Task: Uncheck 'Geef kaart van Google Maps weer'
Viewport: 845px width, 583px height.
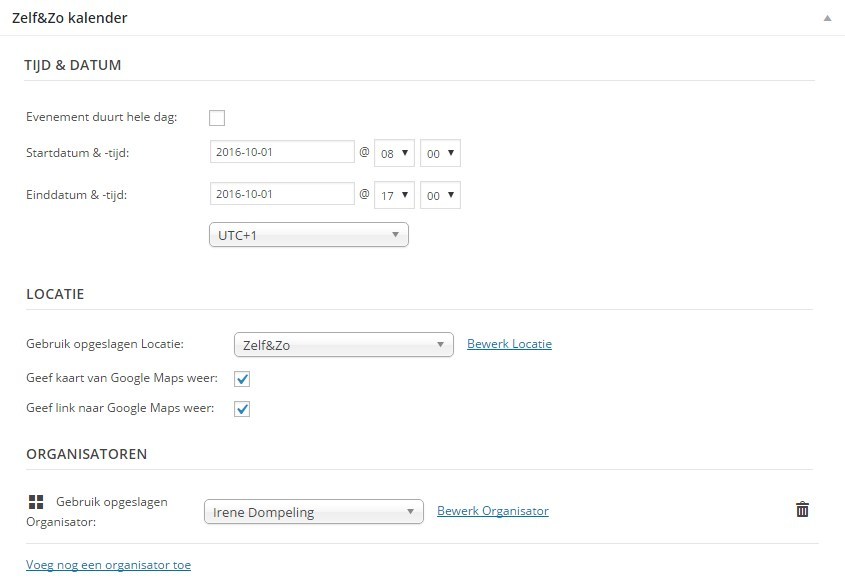Action: (242, 379)
